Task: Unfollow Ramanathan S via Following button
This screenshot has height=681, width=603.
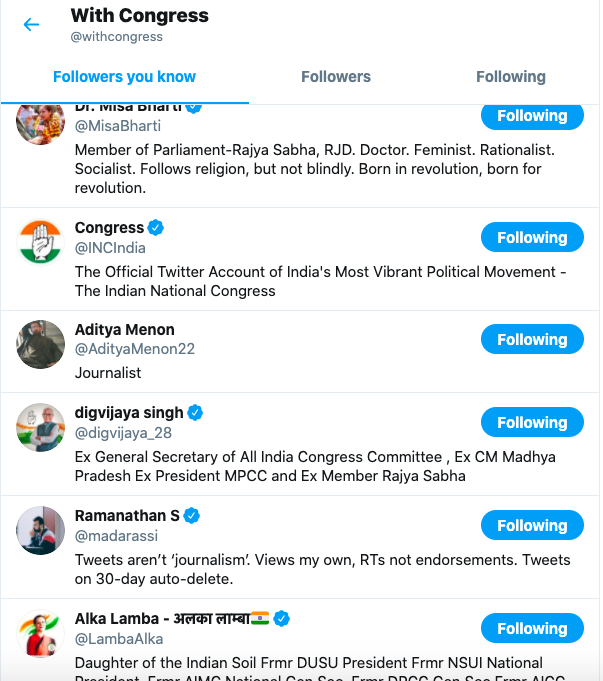Action: click(x=532, y=525)
